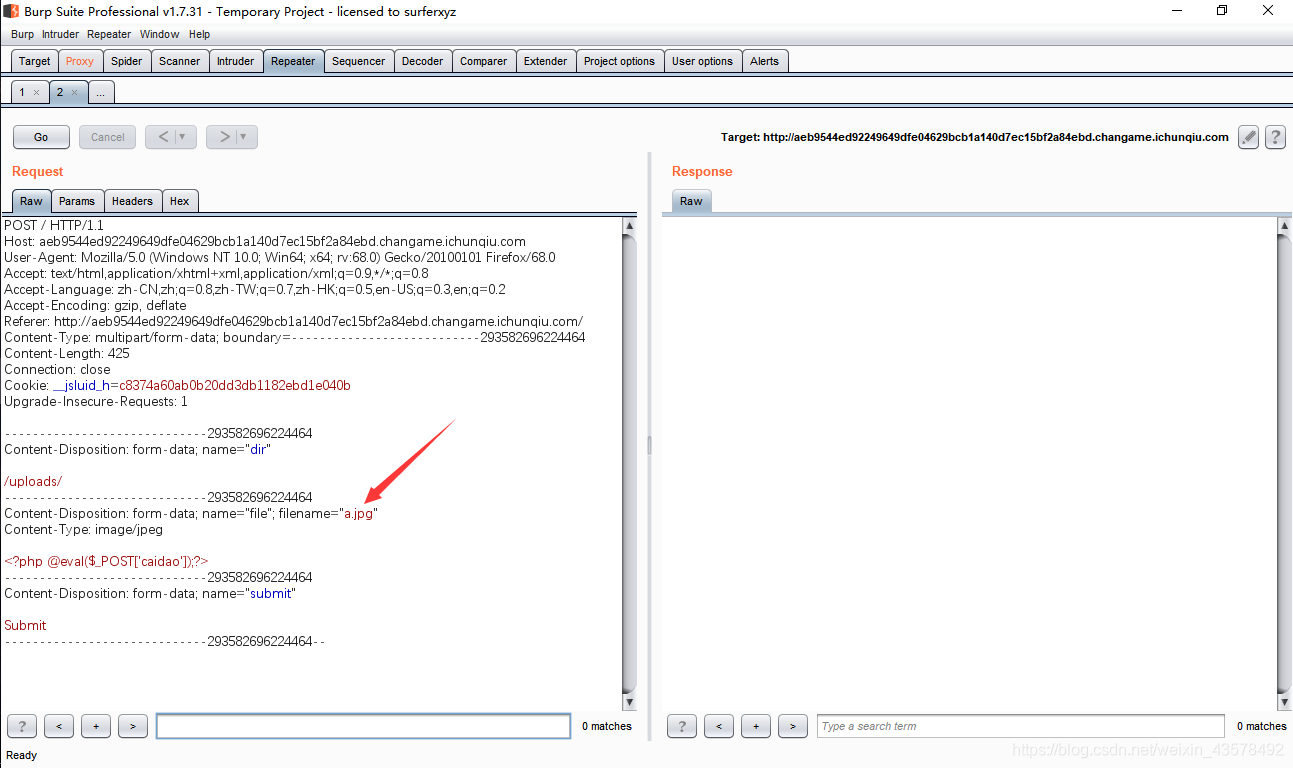Switch to the Decoder tab

[423, 61]
